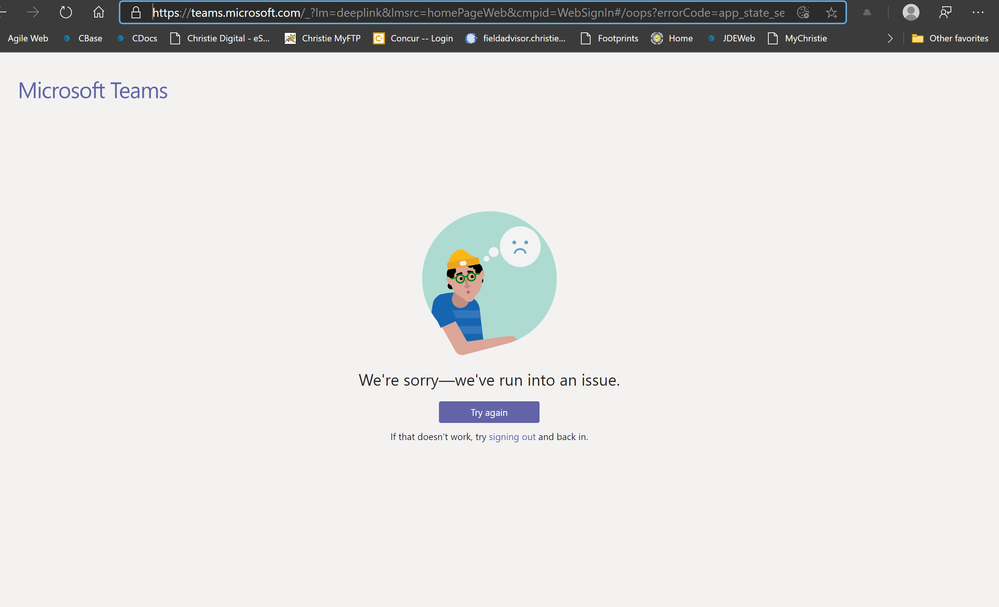Expand more bookmarks chevron
The height and width of the screenshot is (607, 999).
890,38
